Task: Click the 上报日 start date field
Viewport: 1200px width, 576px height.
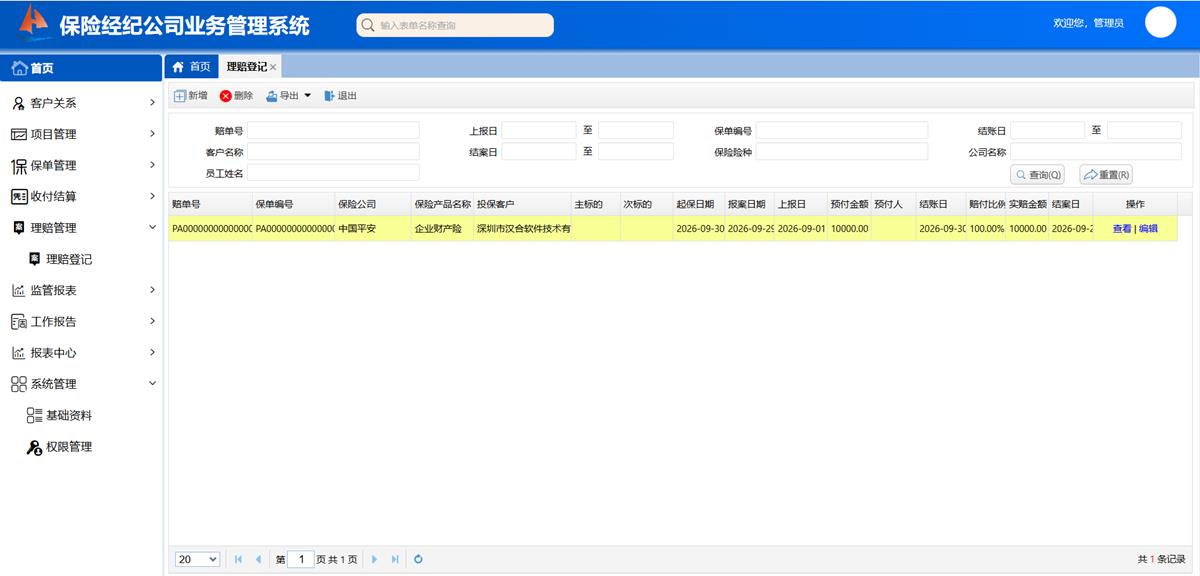Action: [x=539, y=131]
